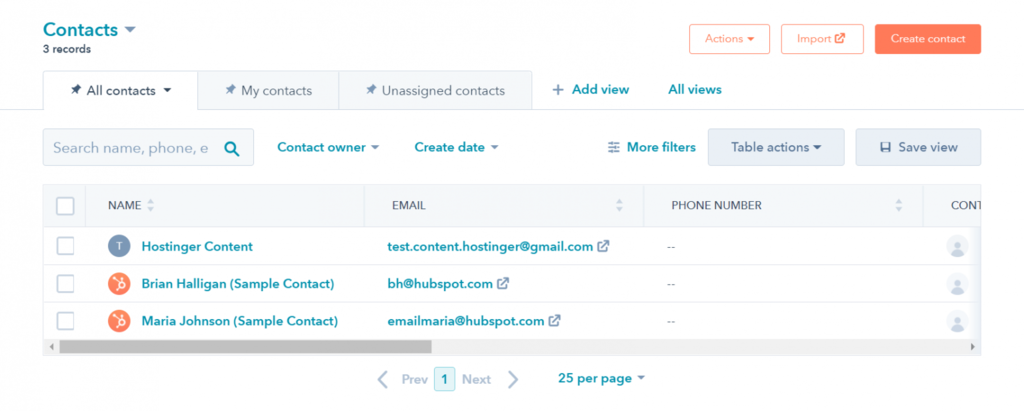The height and width of the screenshot is (411, 1024).
Task: Click scrollbar left arrow
Action: pos(52,346)
